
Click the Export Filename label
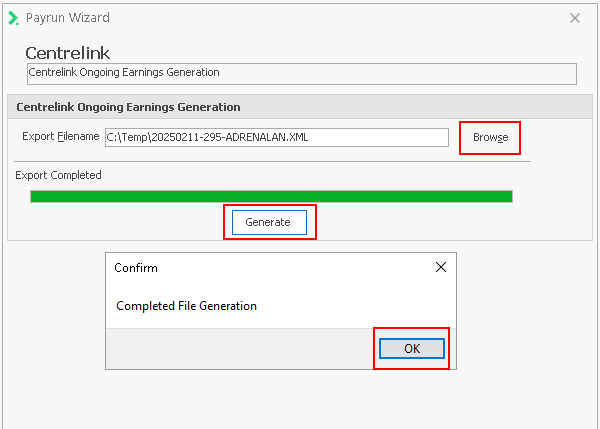click(61, 137)
